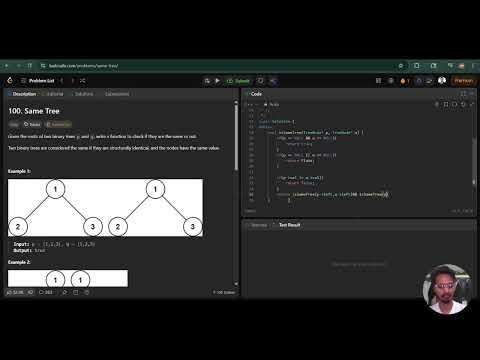Click the Auto mode toggle next to language

(272, 105)
